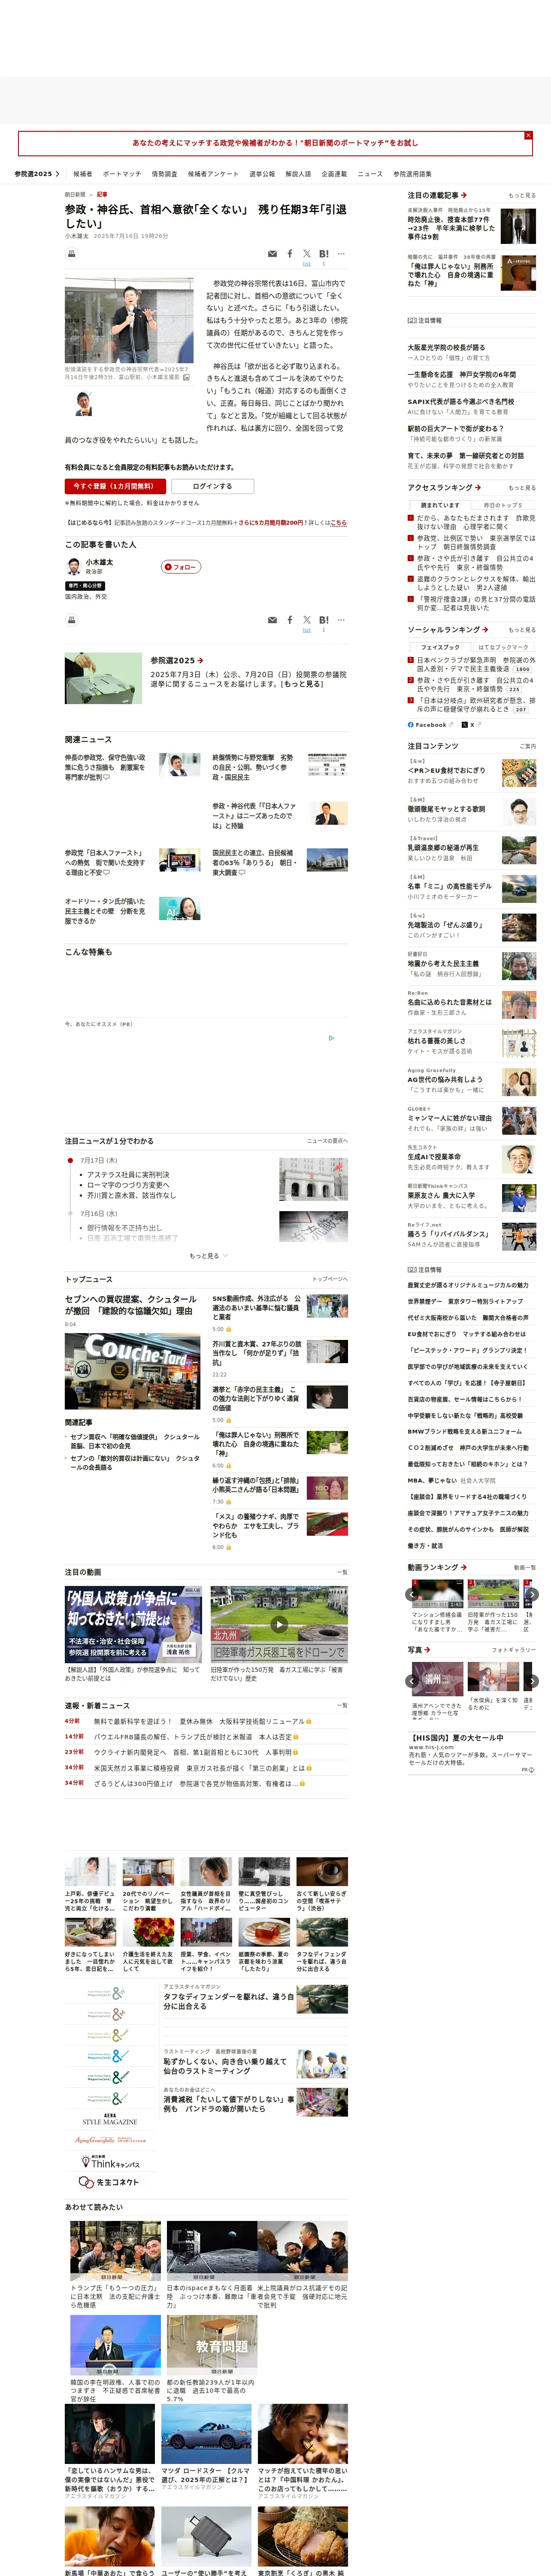Share article on Facebook icon near headline
Viewport: 551px width, 2576px height.
(290, 254)
